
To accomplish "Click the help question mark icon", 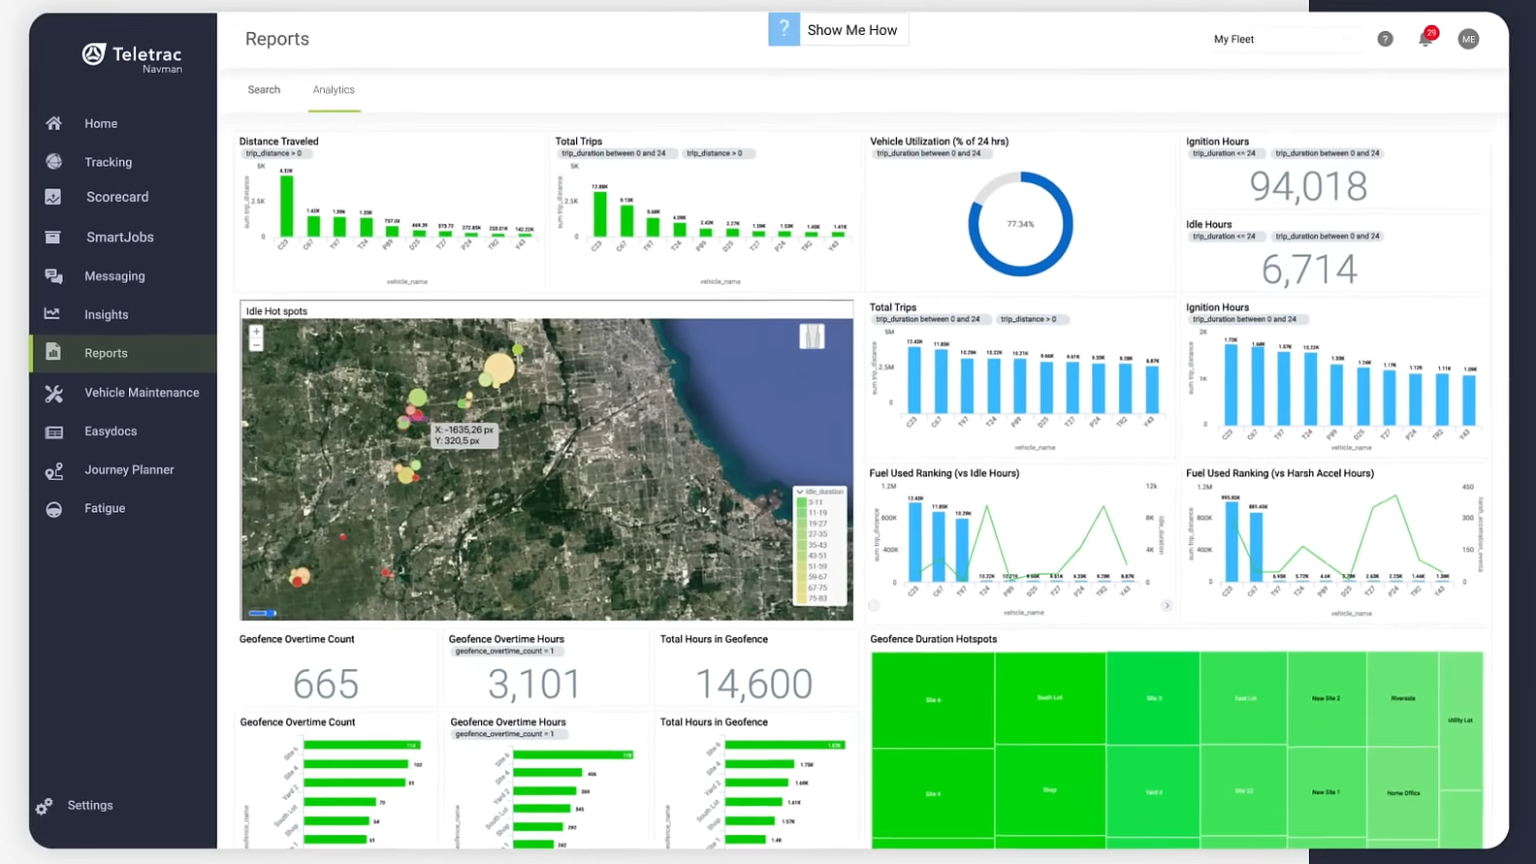I will click(x=1384, y=39).
